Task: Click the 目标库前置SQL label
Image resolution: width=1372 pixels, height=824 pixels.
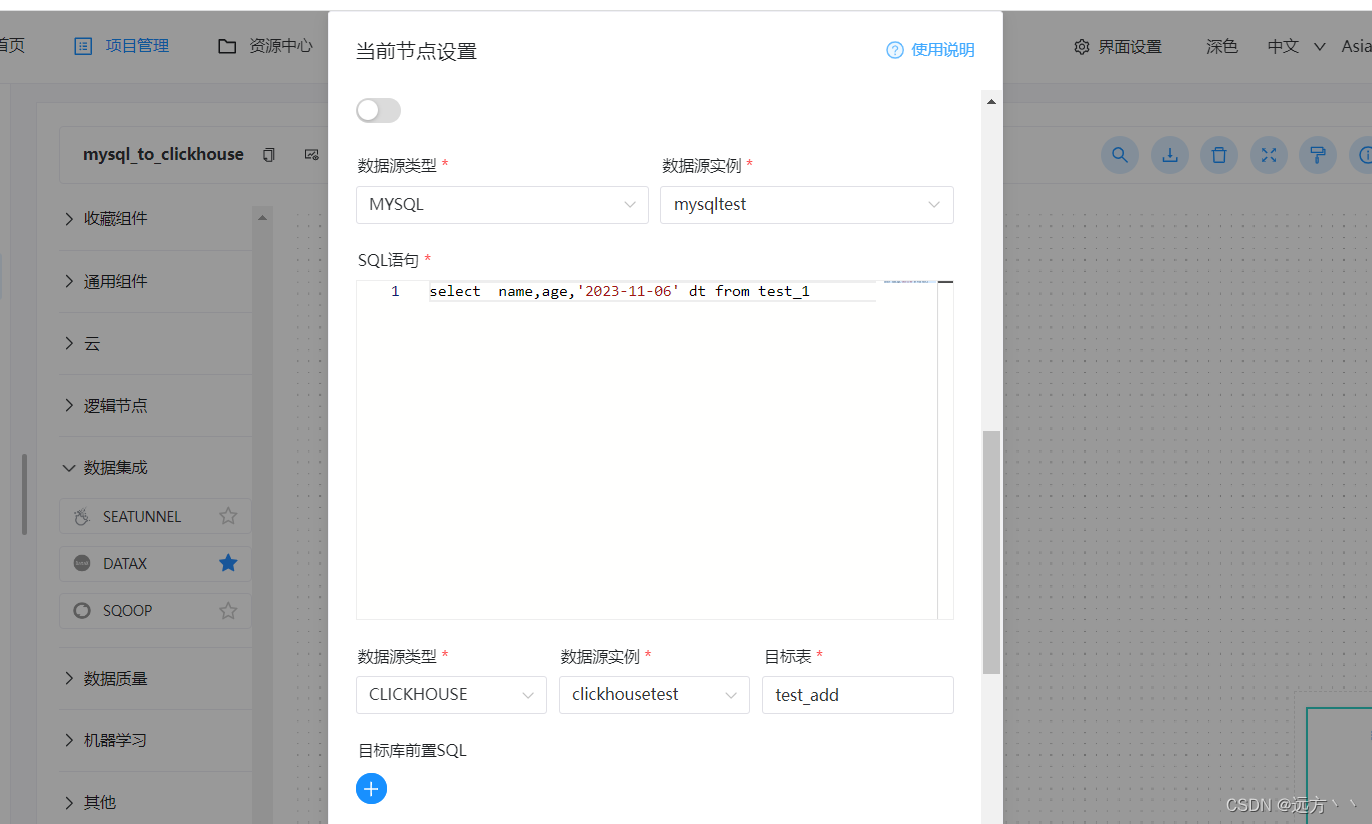Action: 412,751
